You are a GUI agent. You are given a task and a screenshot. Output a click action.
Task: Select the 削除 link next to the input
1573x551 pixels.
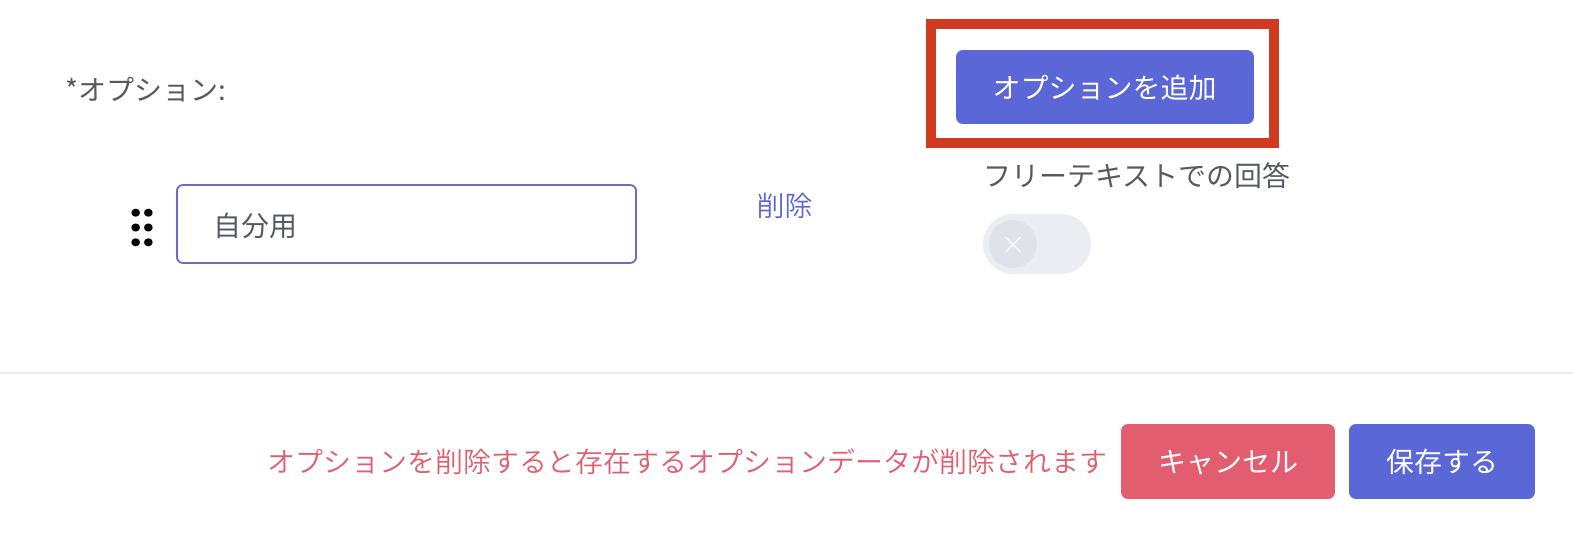tap(784, 206)
